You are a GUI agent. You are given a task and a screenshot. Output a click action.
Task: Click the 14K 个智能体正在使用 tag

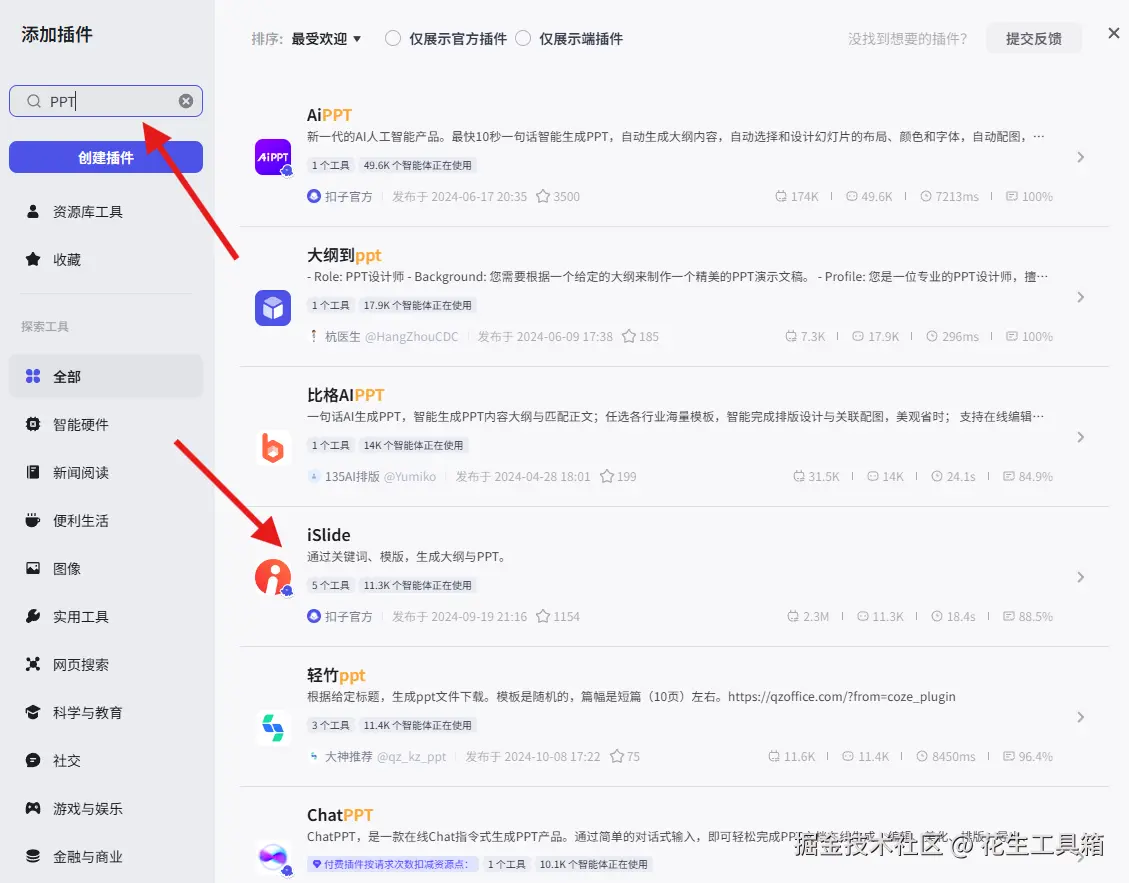(x=413, y=445)
